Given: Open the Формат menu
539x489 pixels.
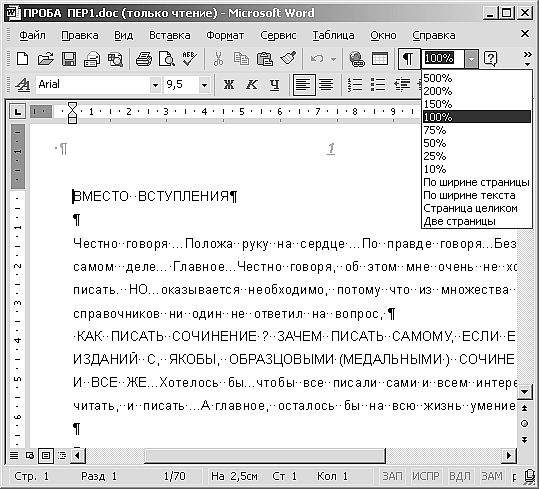Looking at the screenshot, I should tap(225, 35).
